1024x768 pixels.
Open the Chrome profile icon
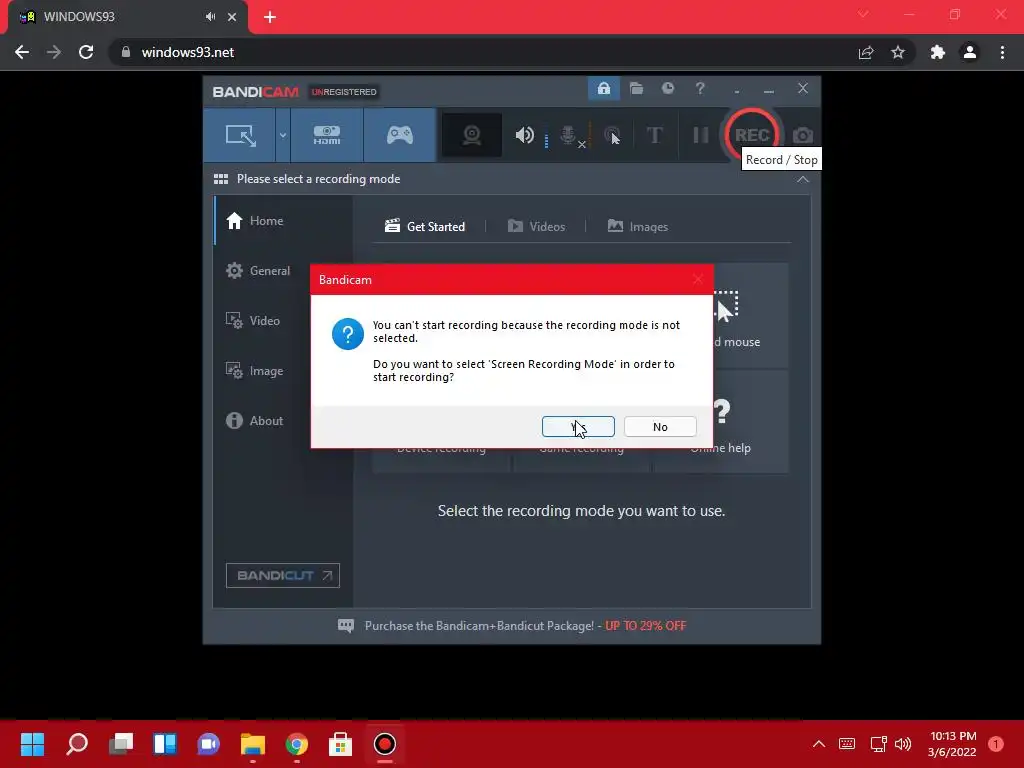tap(970, 52)
